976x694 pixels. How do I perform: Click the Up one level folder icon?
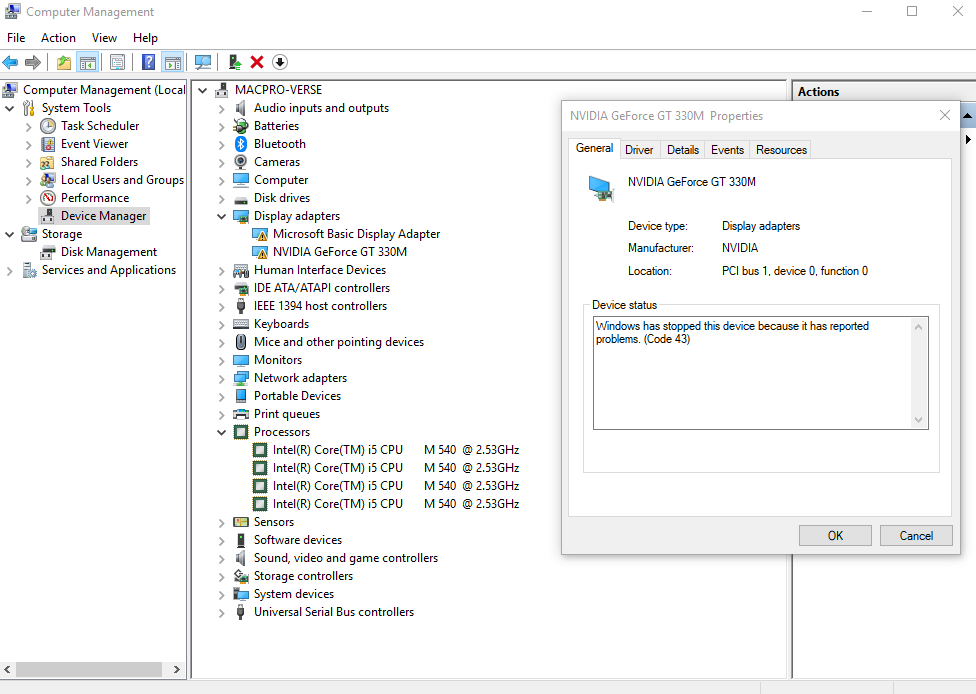point(63,62)
